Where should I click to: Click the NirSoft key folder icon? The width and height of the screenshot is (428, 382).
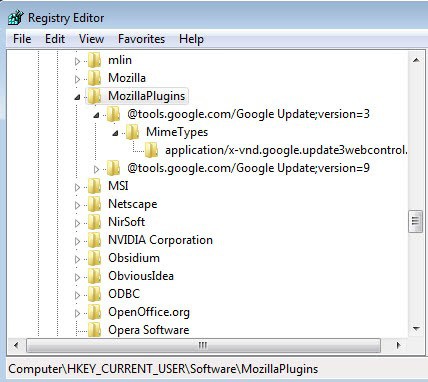pyautogui.click(x=95, y=222)
